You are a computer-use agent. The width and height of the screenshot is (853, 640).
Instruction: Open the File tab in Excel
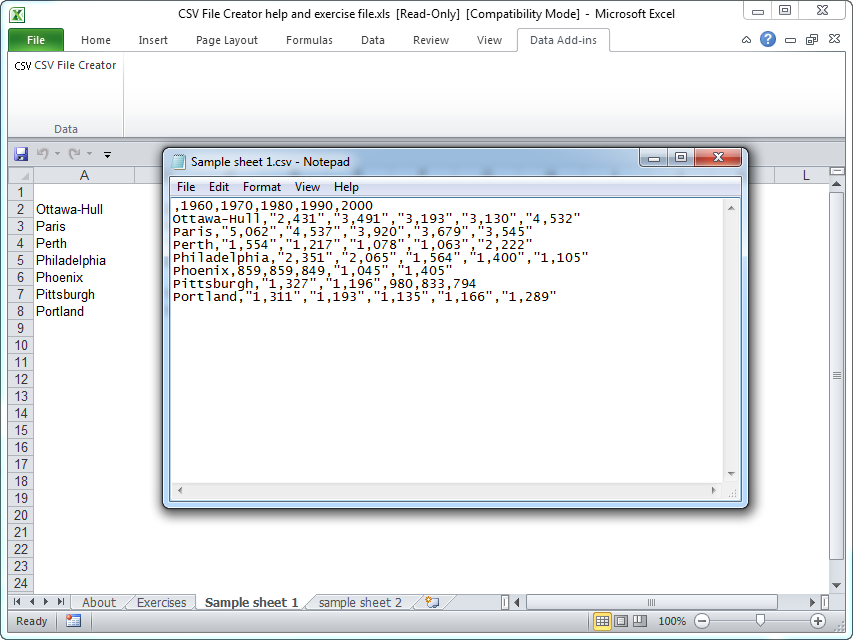36,40
